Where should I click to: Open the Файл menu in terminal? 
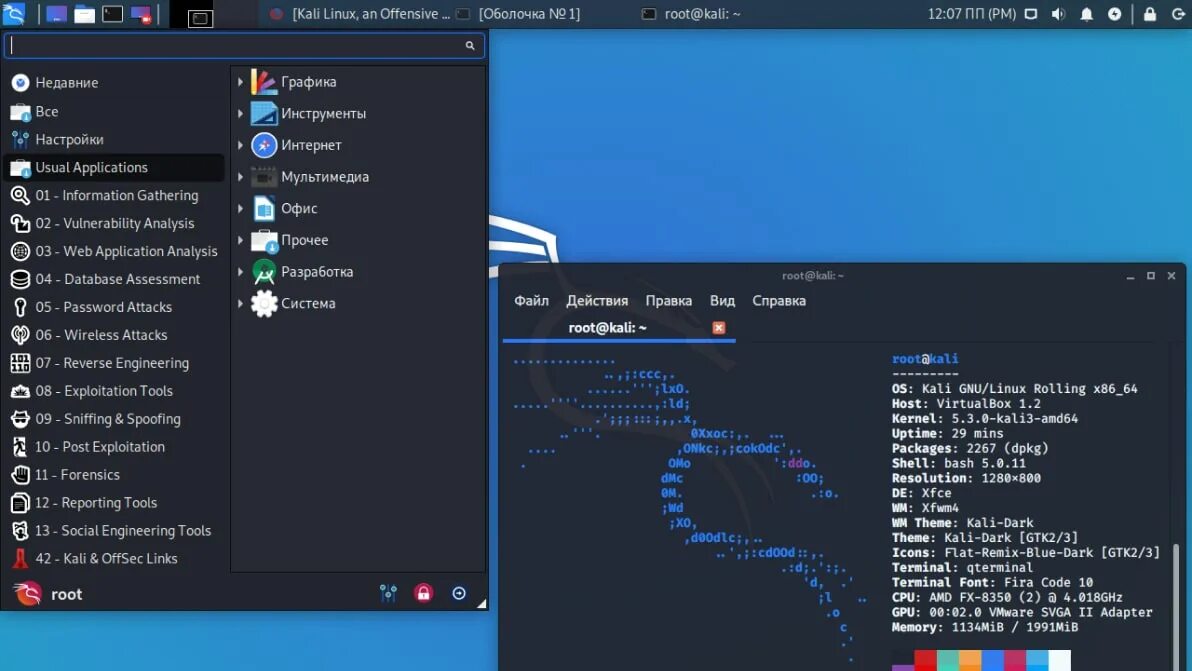531,301
